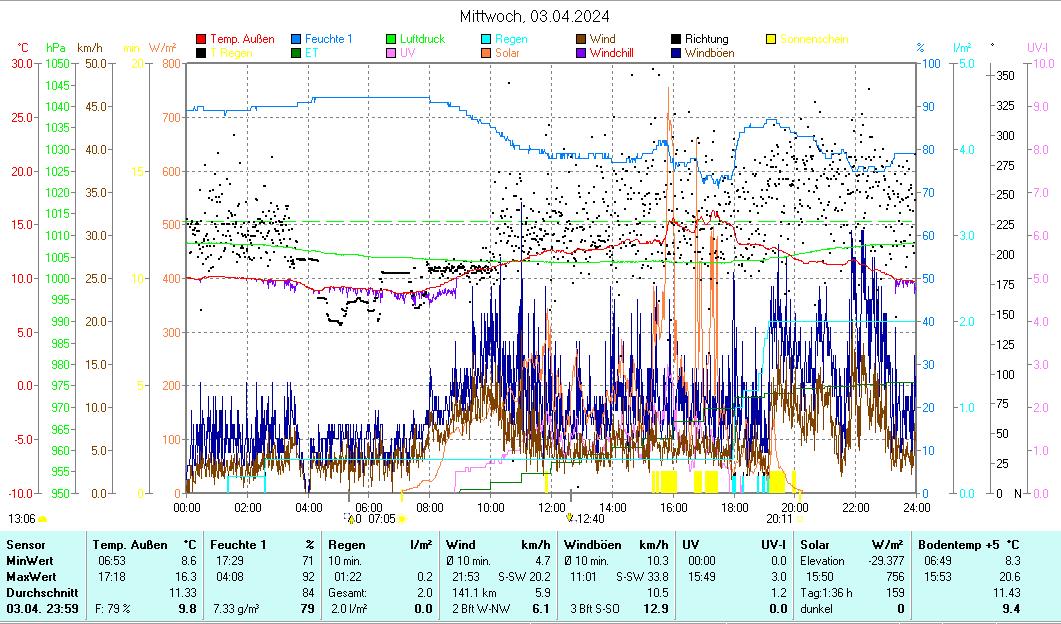The image size is (1061, 624).
Task: Select the brown Wind legend square
Action: pos(581,40)
